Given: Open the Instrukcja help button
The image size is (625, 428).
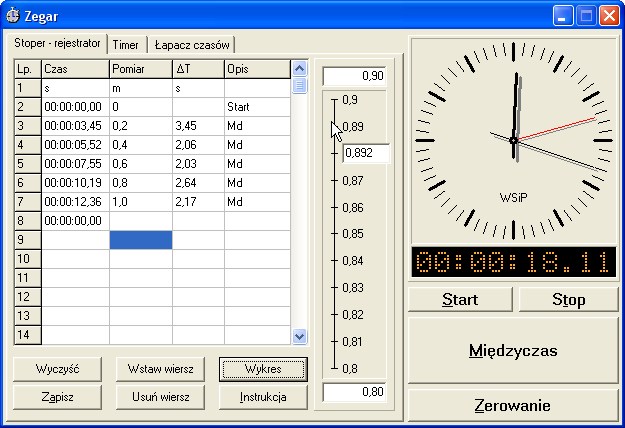Looking at the screenshot, I should [263, 396].
